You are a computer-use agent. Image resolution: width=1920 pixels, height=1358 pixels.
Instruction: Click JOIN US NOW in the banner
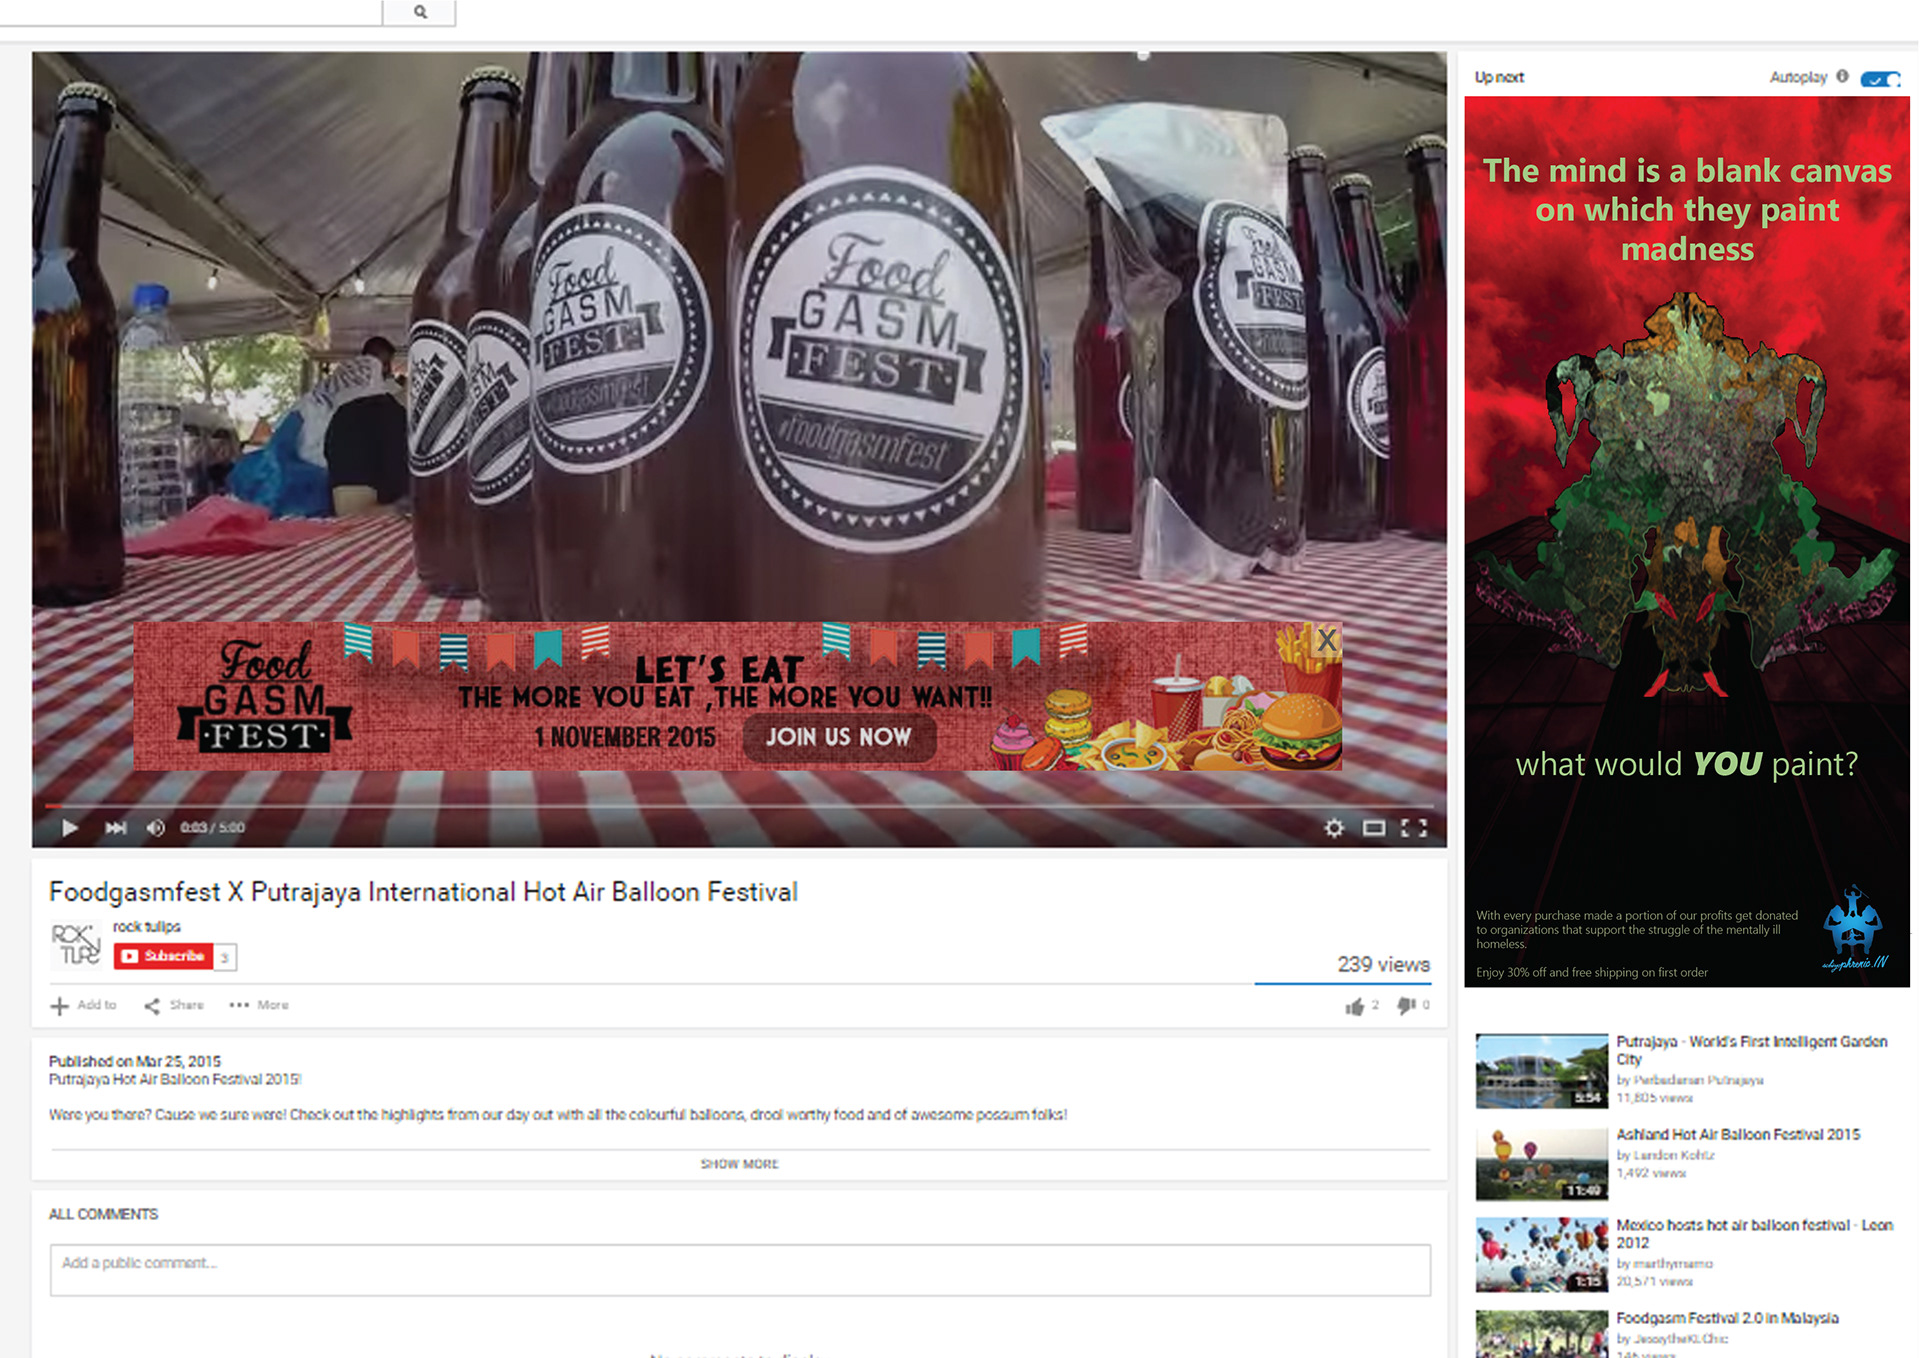click(x=839, y=737)
